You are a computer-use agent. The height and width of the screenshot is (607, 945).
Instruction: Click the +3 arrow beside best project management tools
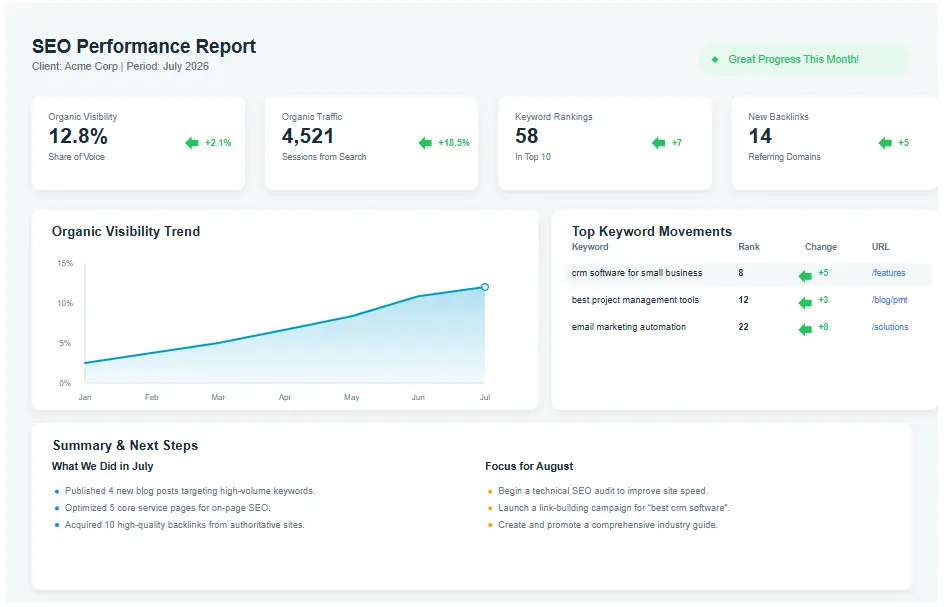click(x=802, y=300)
